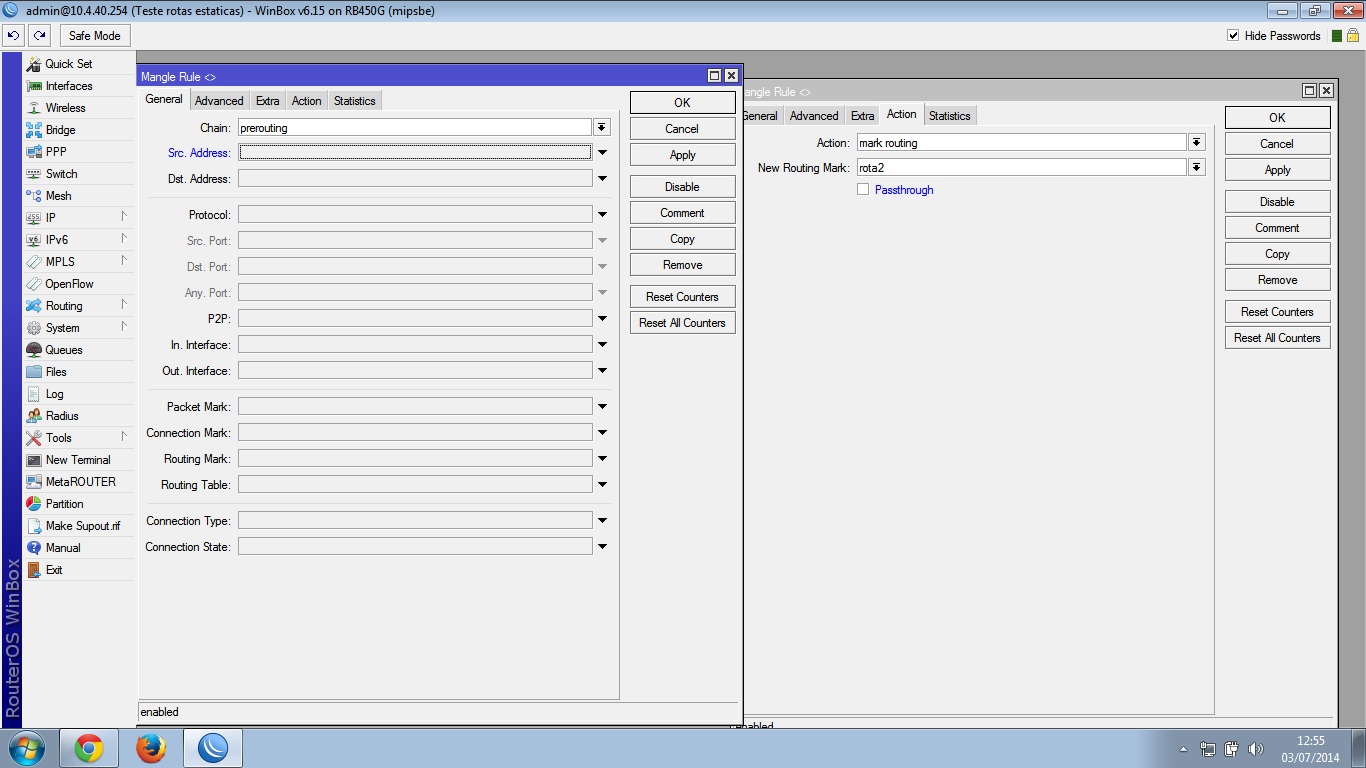The height and width of the screenshot is (768, 1366).
Task: Open the Queues window
Action: (64, 350)
